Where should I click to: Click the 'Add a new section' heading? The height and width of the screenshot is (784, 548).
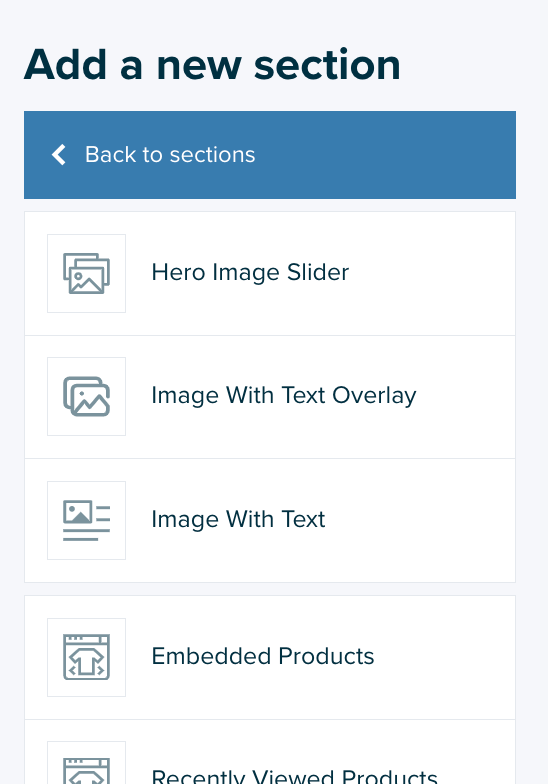(212, 65)
